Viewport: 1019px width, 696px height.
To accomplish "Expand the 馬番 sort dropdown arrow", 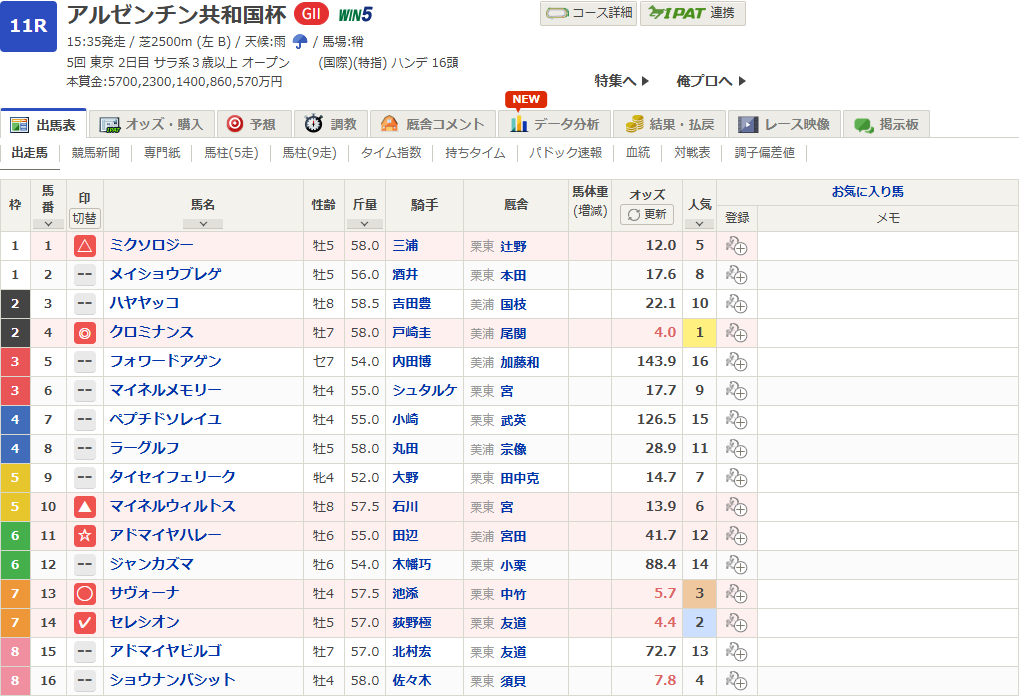I will (48, 224).
